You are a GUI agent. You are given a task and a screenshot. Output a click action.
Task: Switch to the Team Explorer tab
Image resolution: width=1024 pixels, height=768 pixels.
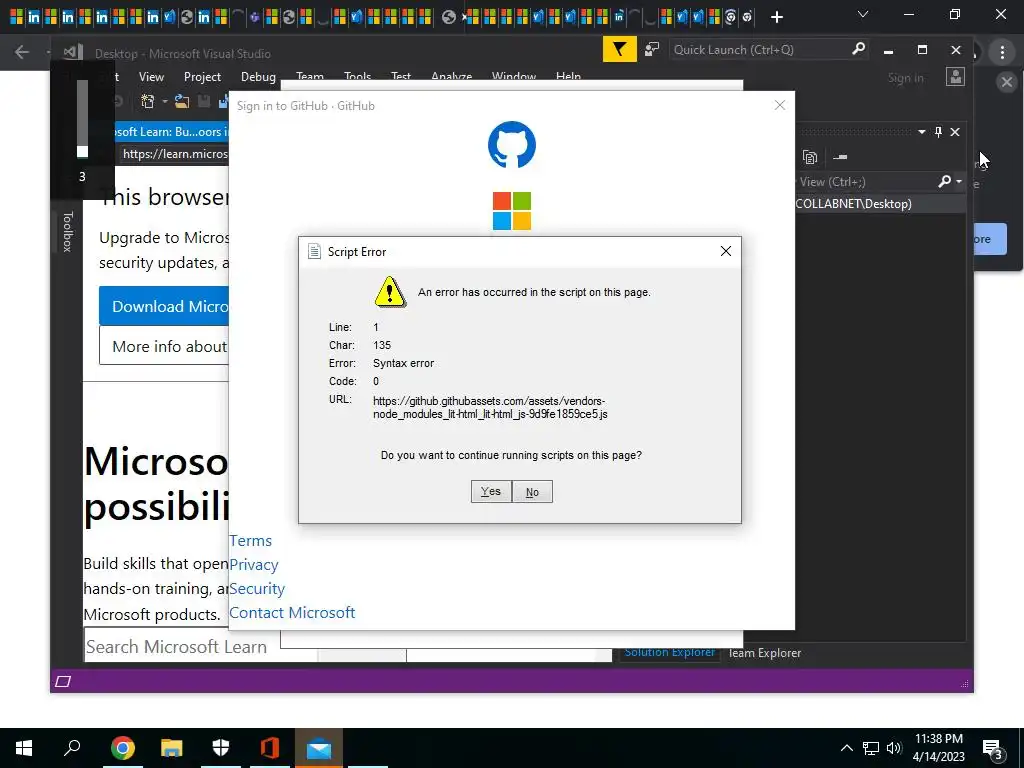coord(764,652)
